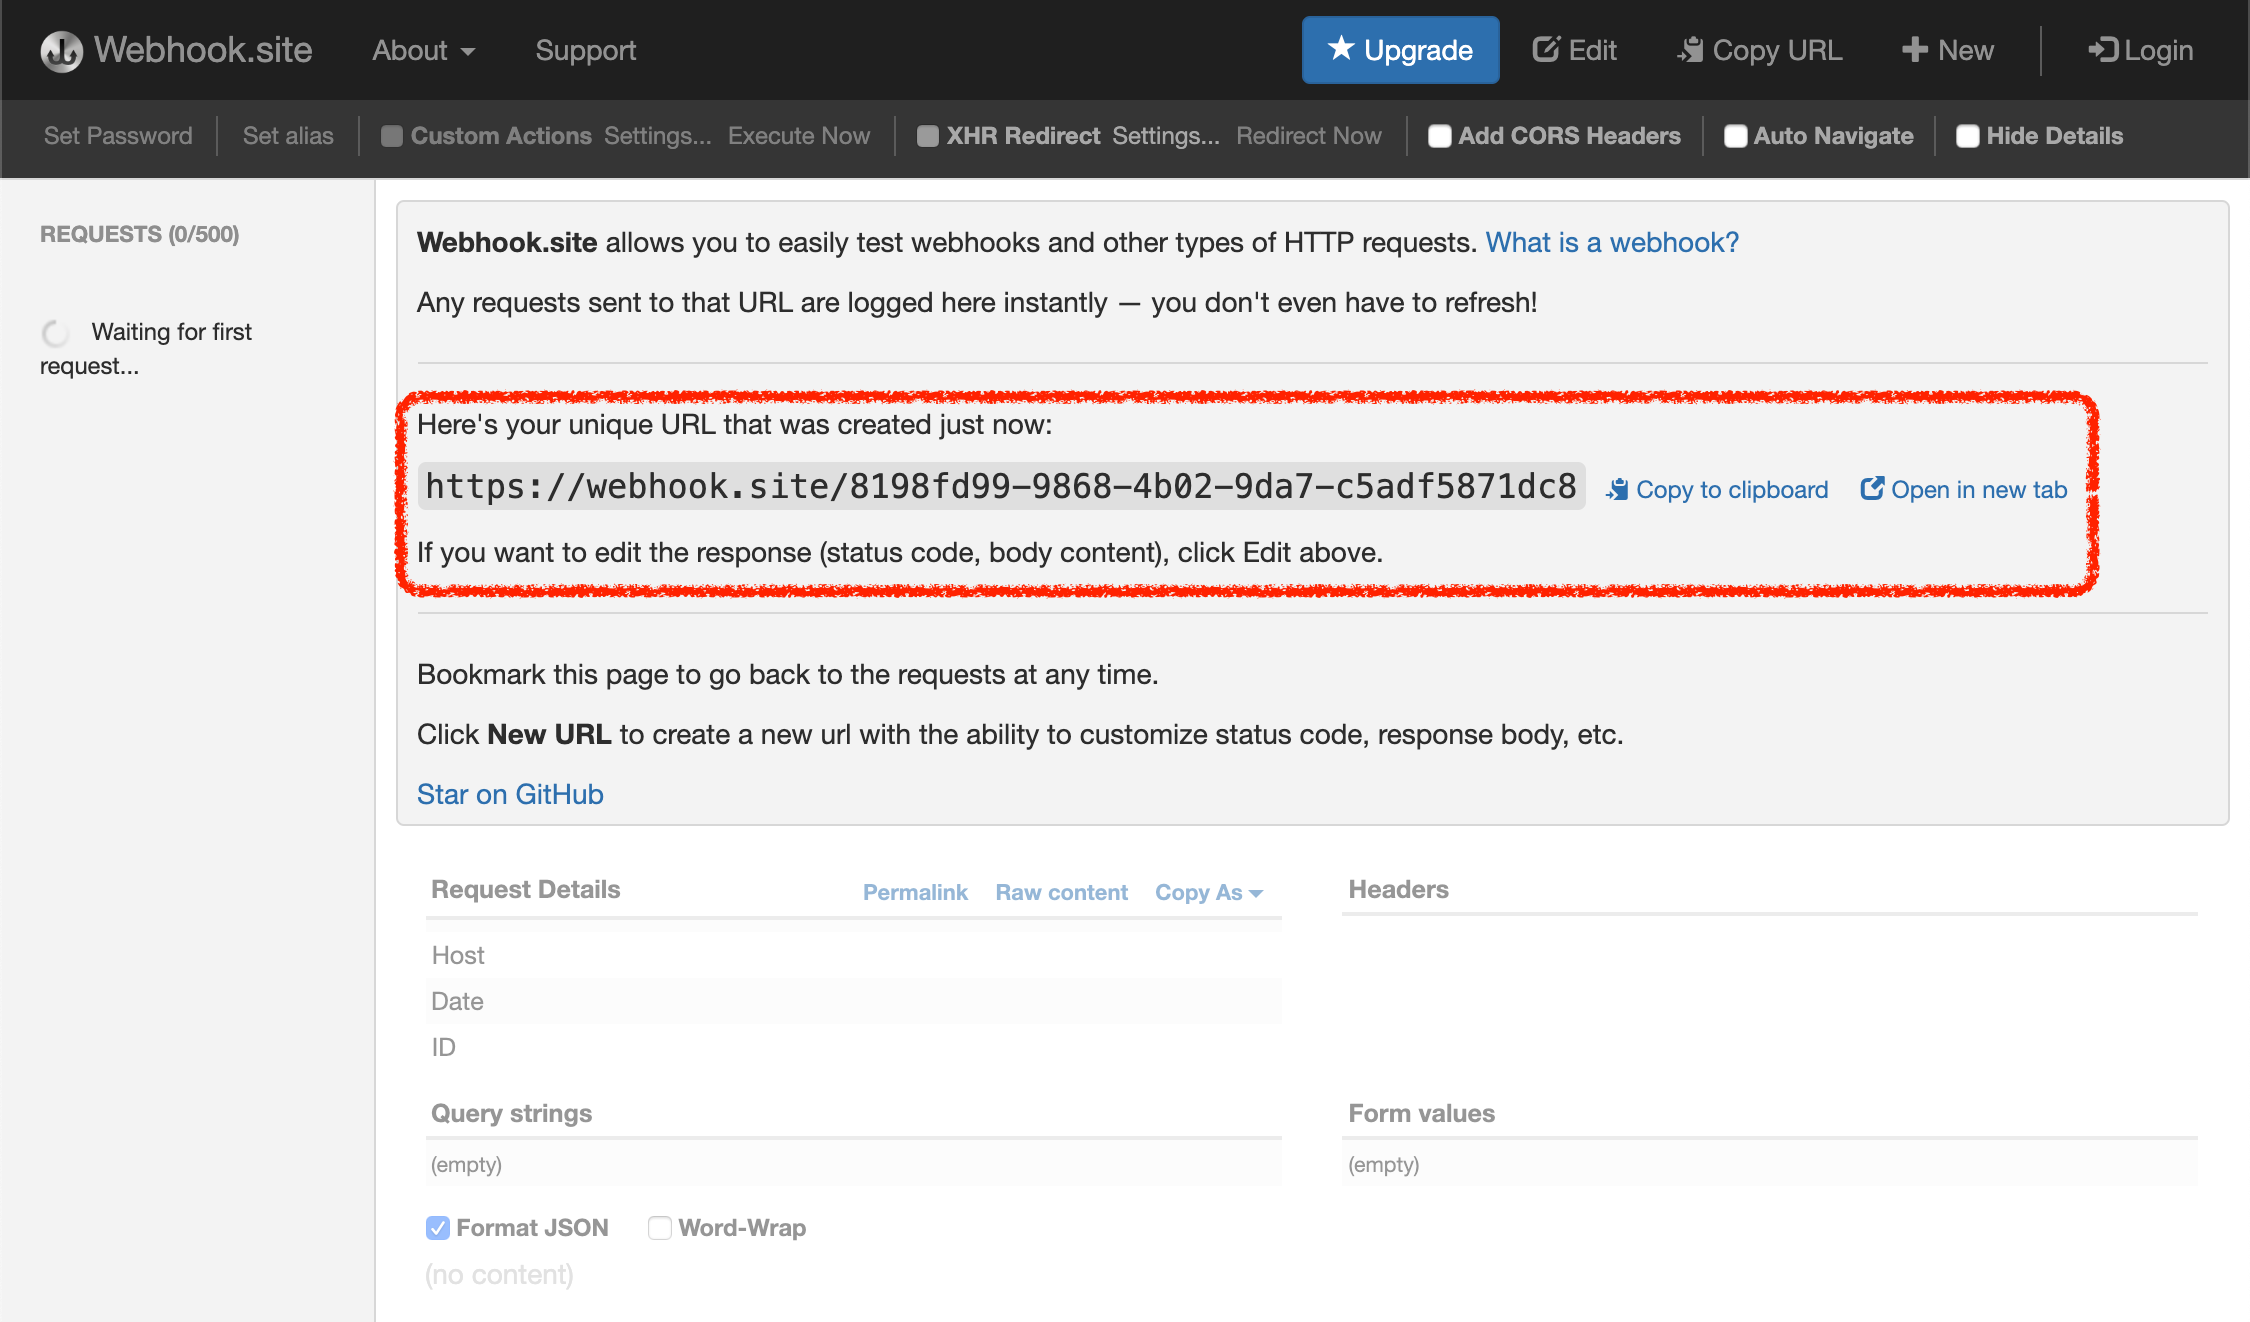Enable the Add CORS Headers checkbox
2250x1322 pixels.
(1440, 136)
